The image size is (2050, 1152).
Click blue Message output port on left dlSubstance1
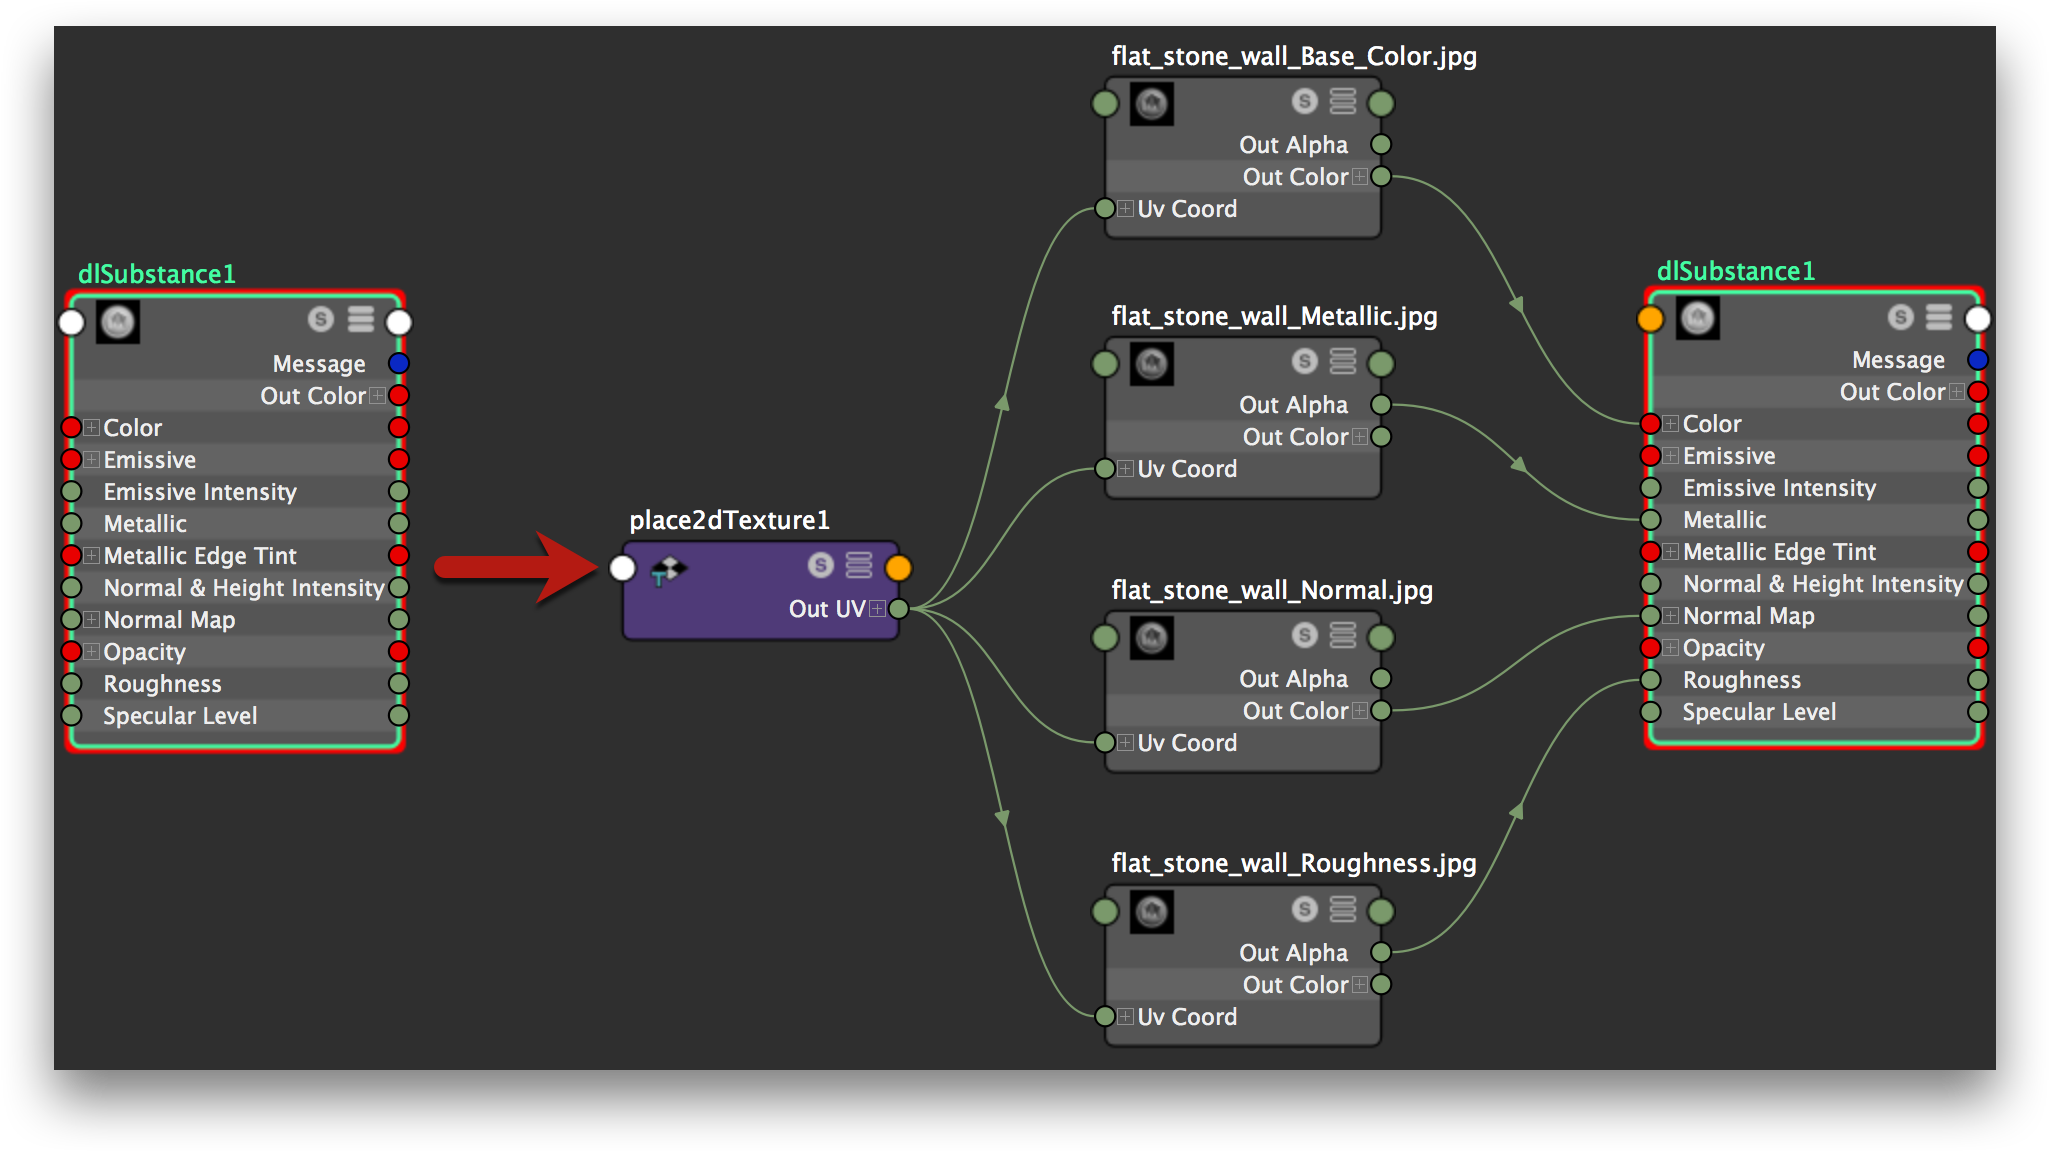click(398, 363)
